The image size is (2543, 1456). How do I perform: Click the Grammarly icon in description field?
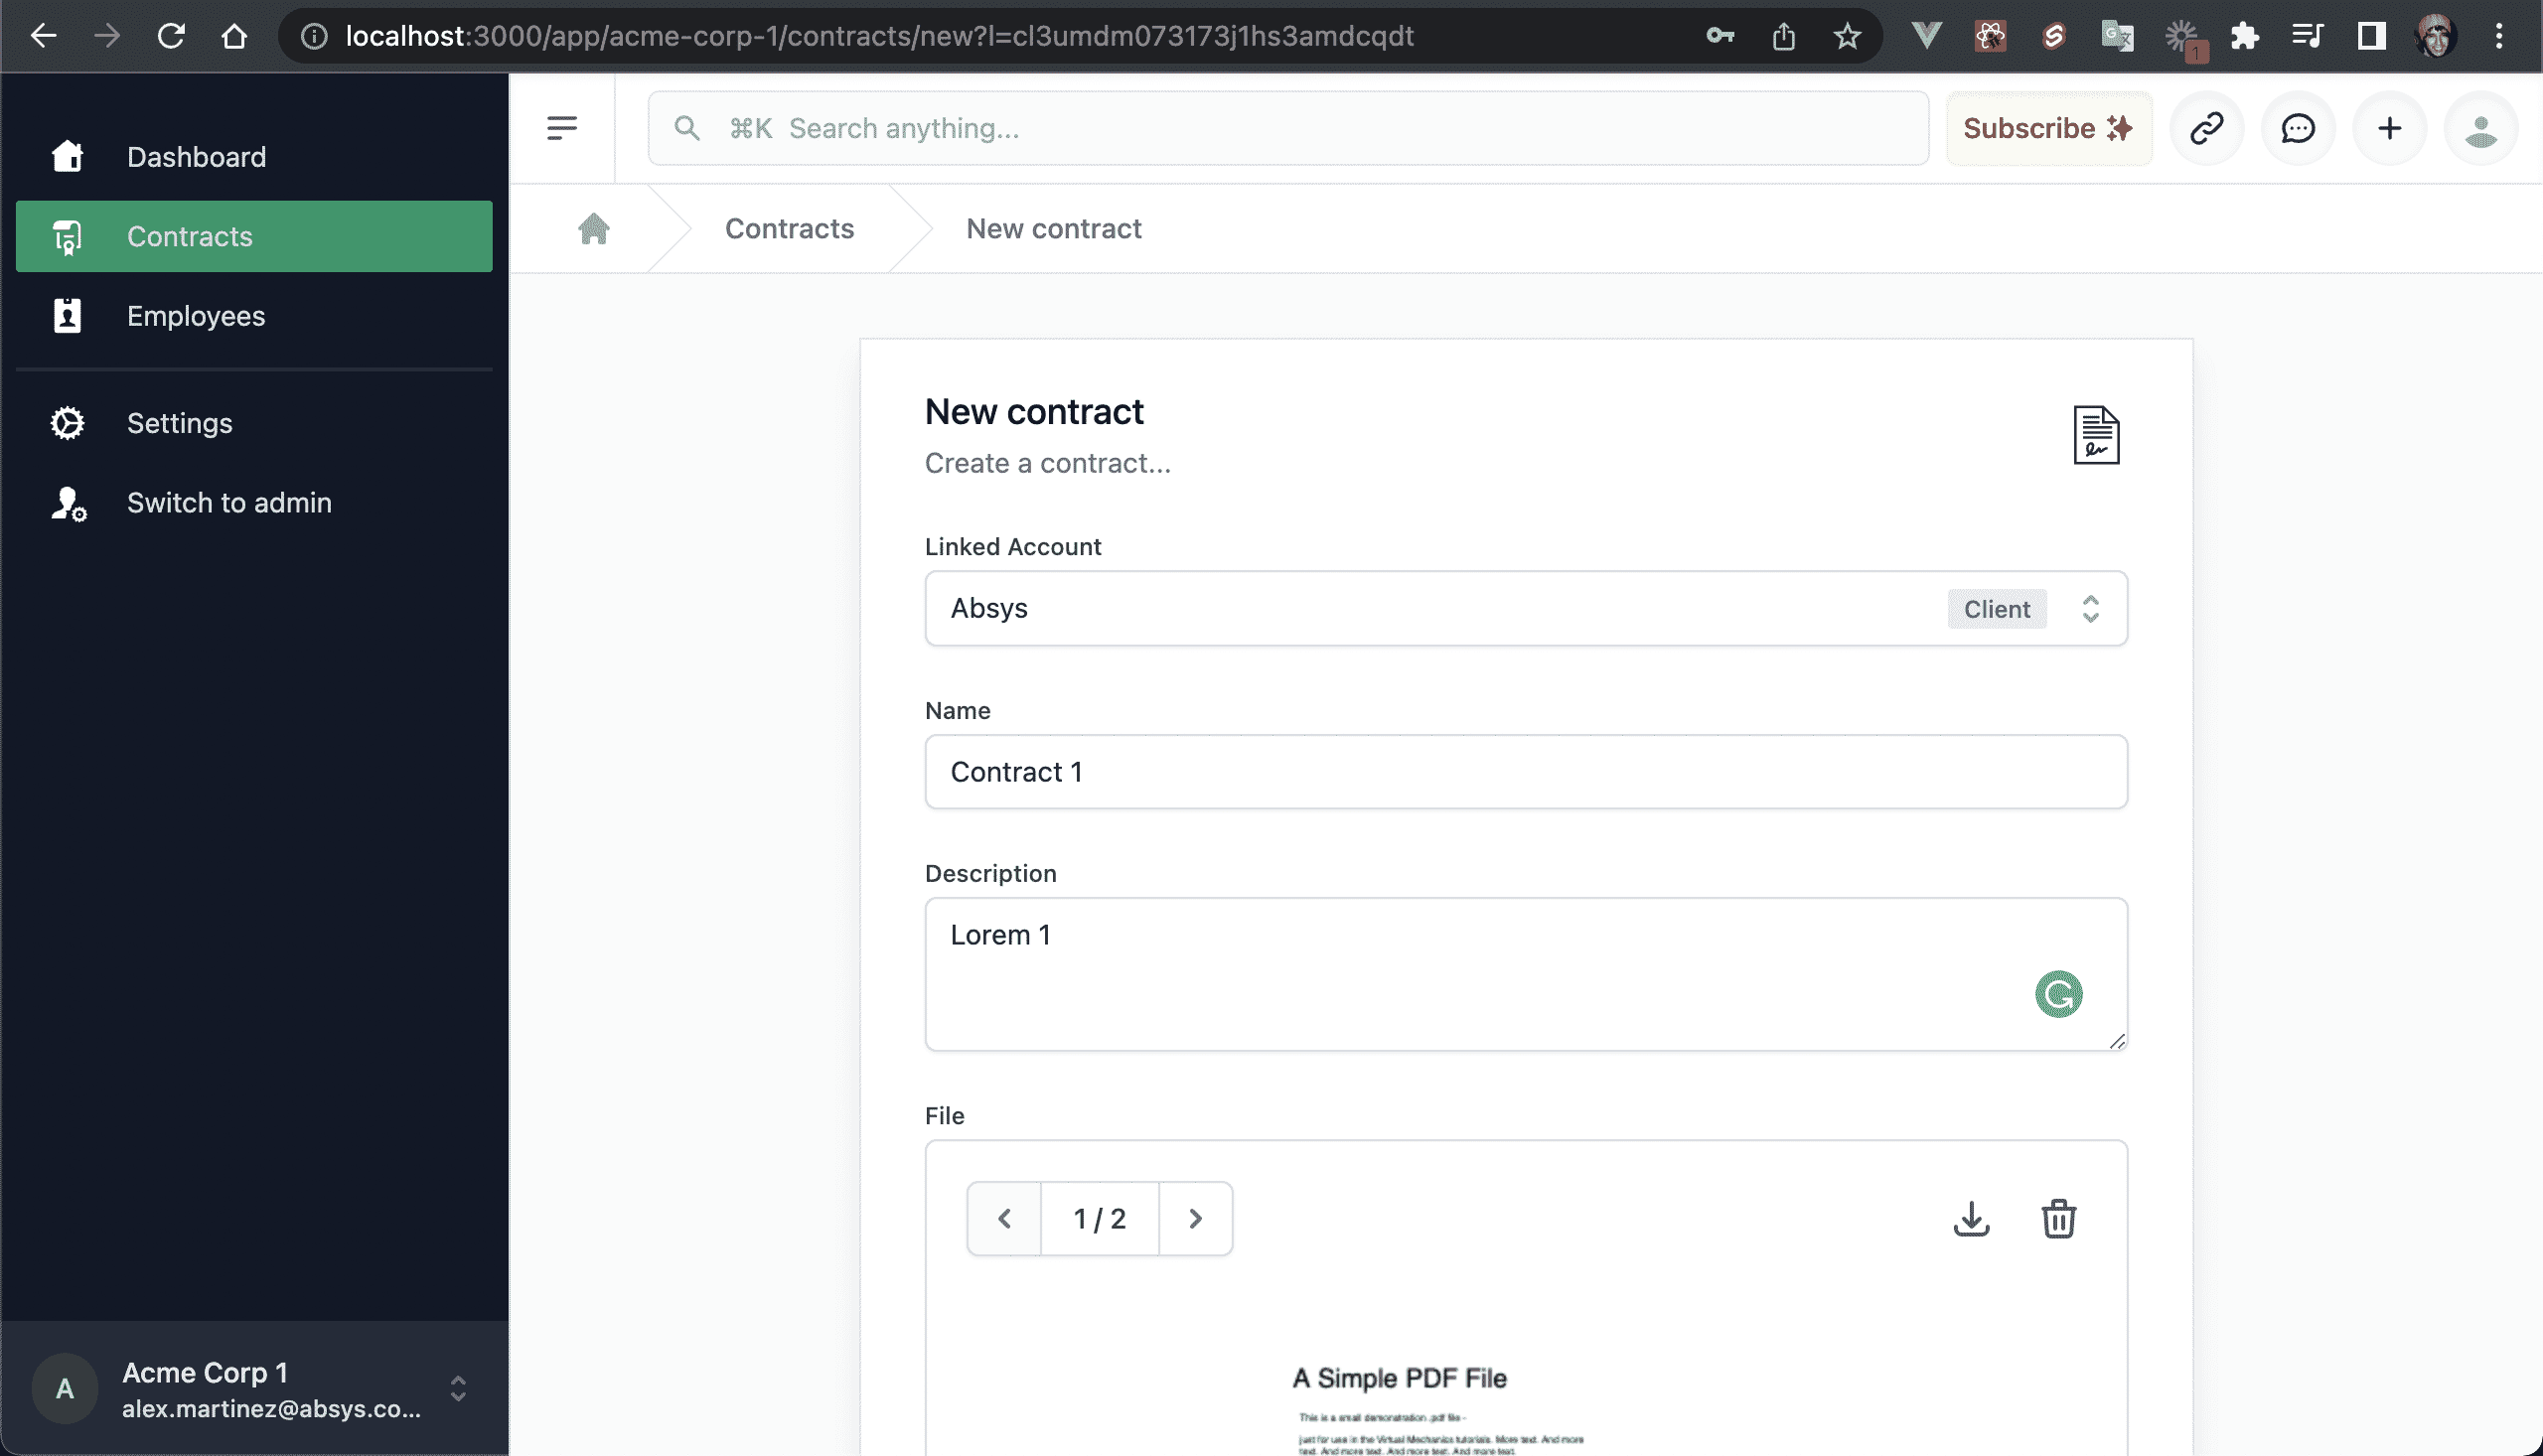tap(2059, 993)
